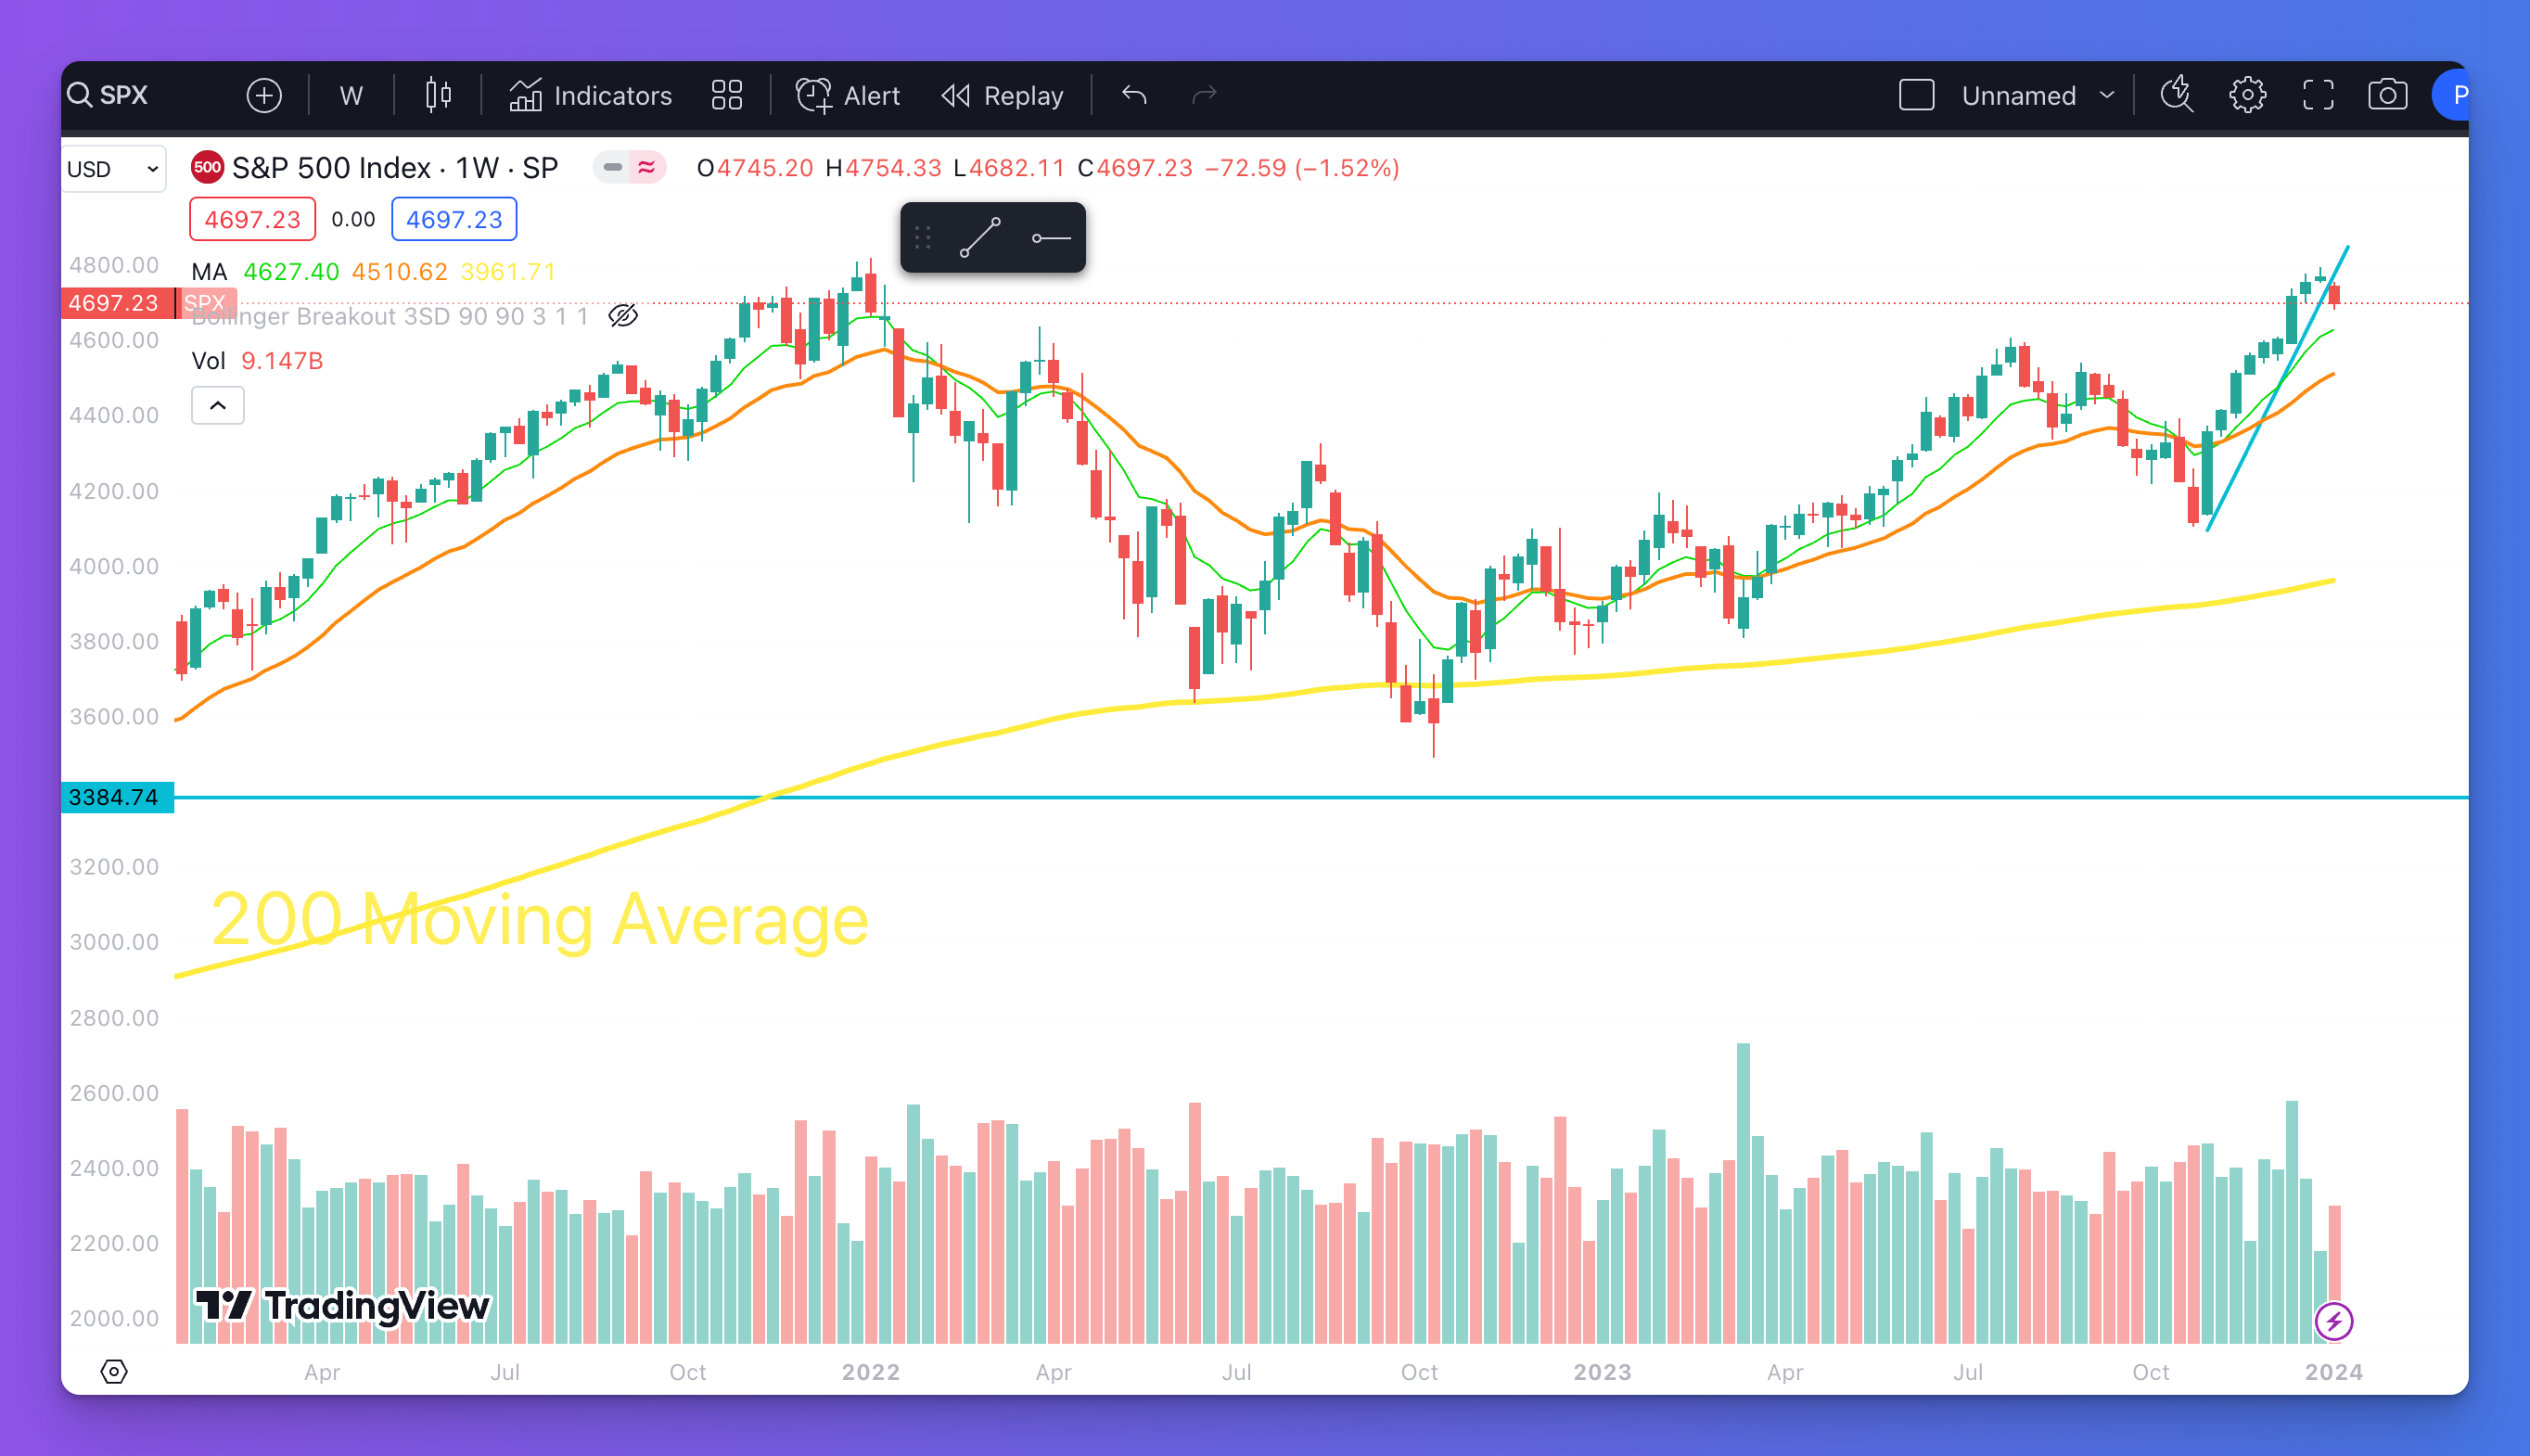Toggle the pink approximate-equals indicator pill
The width and height of the screenshot is (2530, 1456).
click(x=647, y=168)
